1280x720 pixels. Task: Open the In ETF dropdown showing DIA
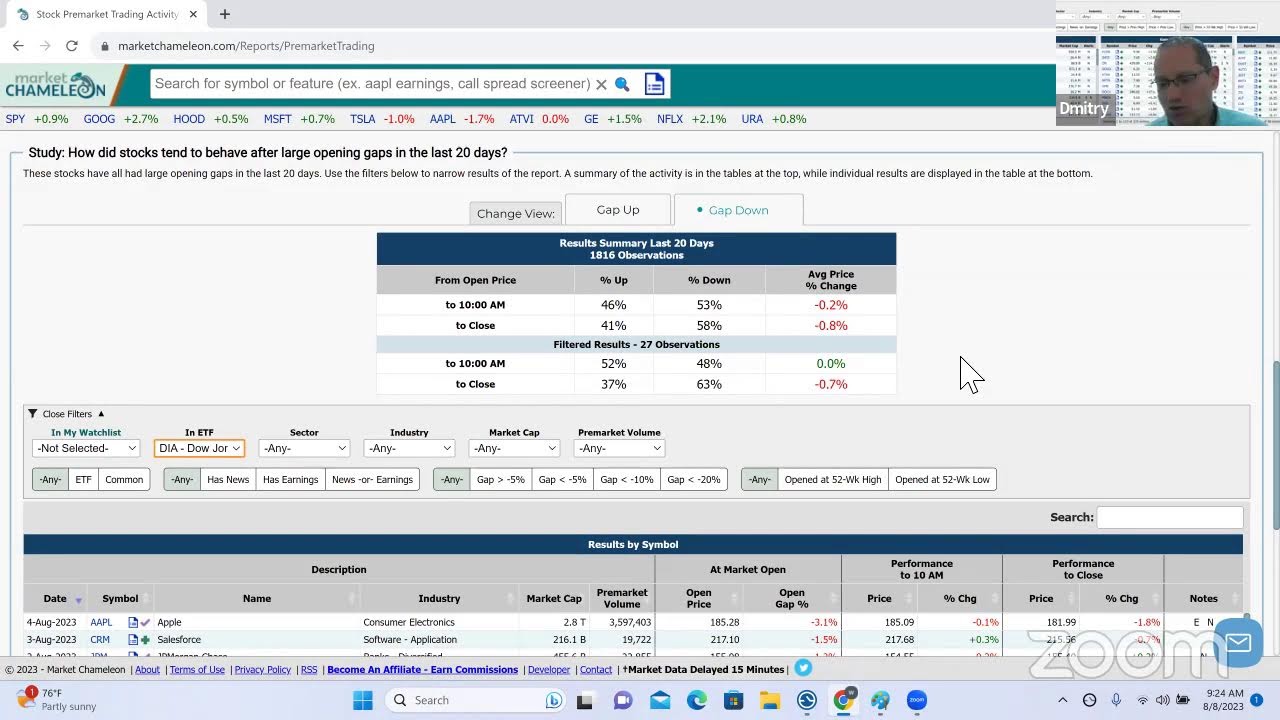tap(199, 448)
